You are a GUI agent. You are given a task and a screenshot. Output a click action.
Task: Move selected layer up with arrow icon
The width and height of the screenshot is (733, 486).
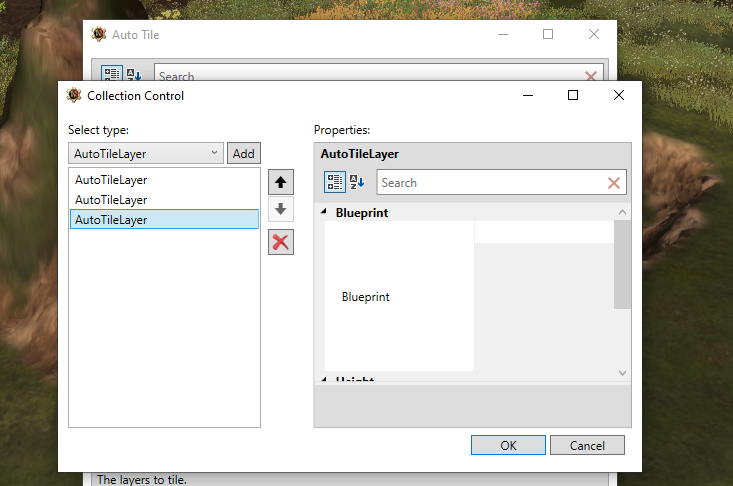click(280, 182)
